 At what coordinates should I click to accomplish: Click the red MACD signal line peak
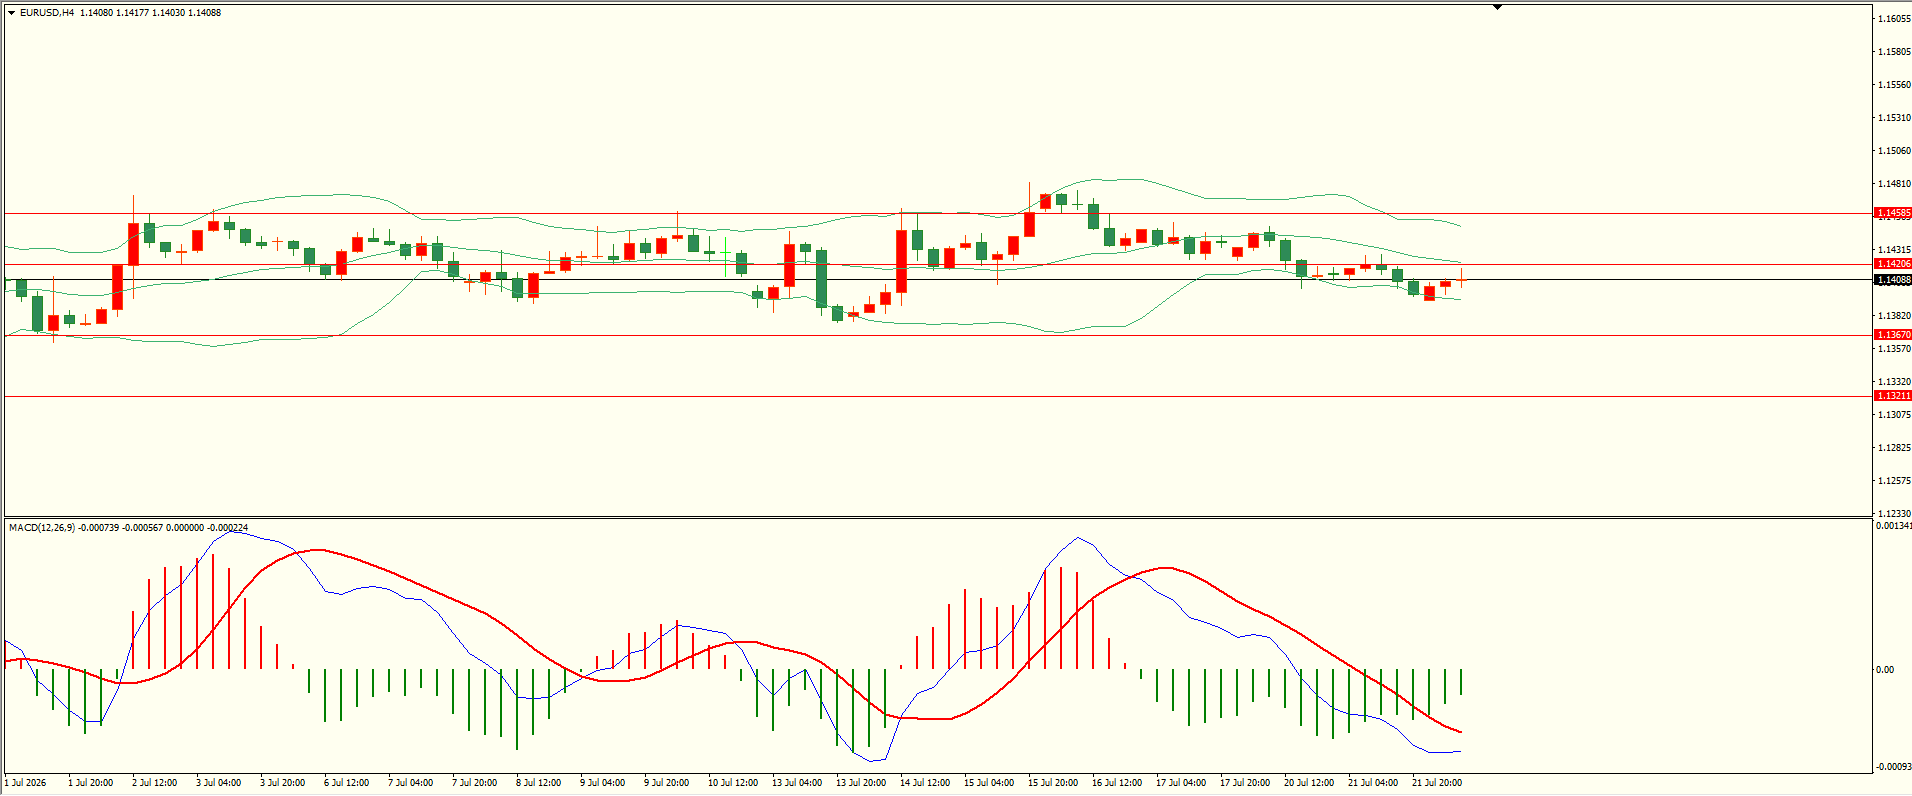click(x=318, y=550)
